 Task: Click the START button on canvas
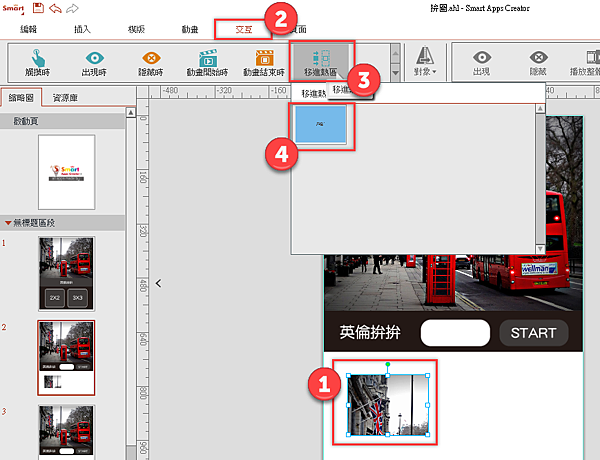click(x=534, y=333)
